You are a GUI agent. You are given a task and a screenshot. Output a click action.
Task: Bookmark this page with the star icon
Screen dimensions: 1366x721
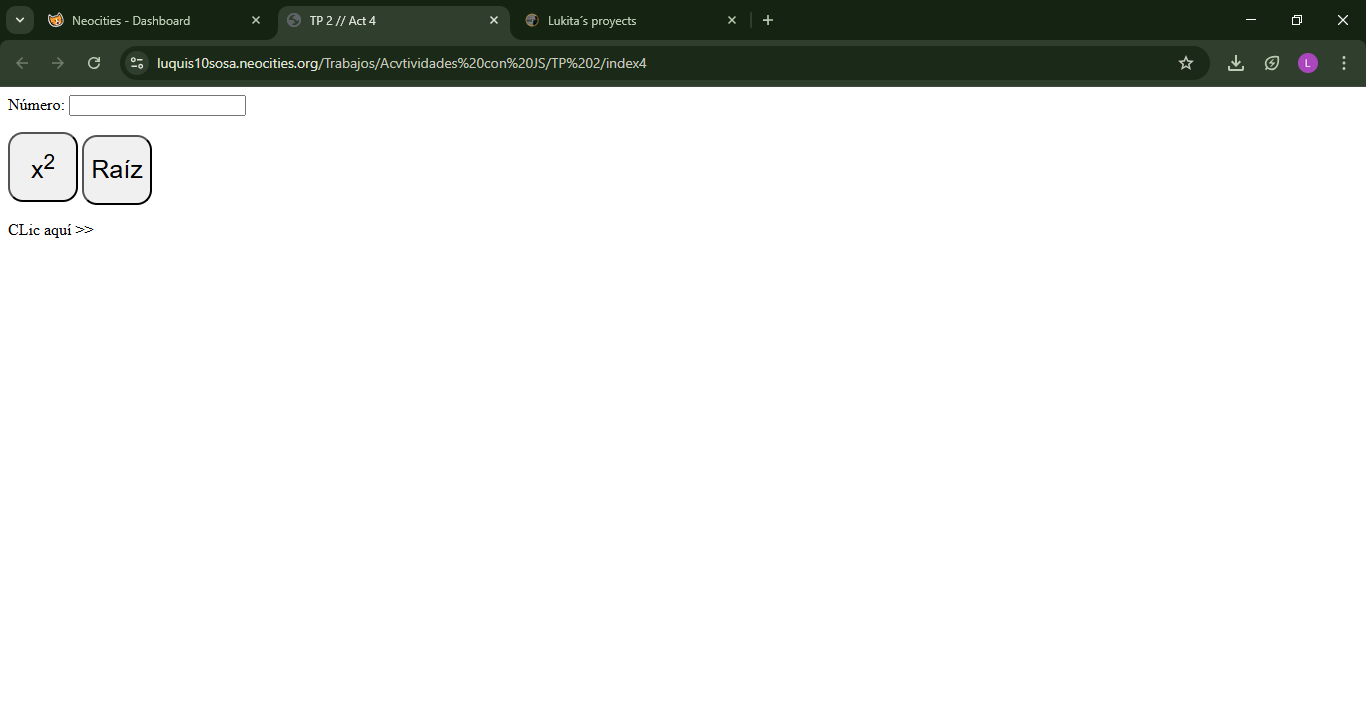(x=1186, y=63)
